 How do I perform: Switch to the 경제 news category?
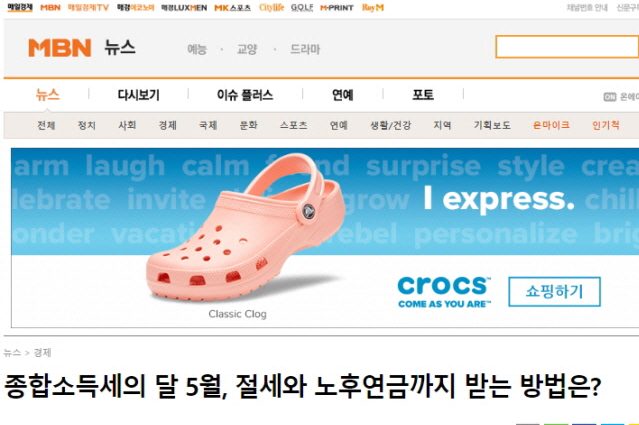click(167, 125)
